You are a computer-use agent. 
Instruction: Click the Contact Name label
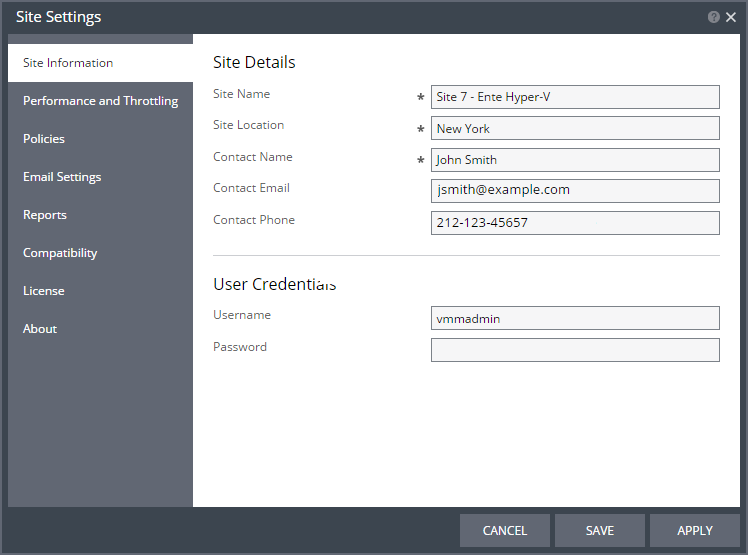(x=253, y=157)
